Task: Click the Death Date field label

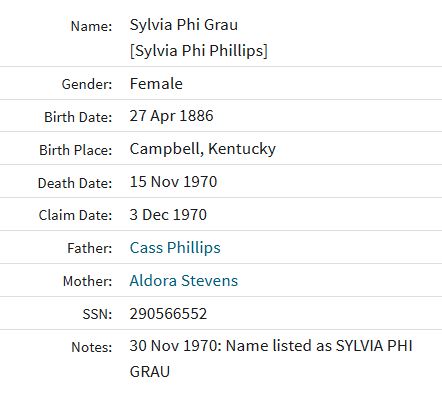Action: coord(75,183)
